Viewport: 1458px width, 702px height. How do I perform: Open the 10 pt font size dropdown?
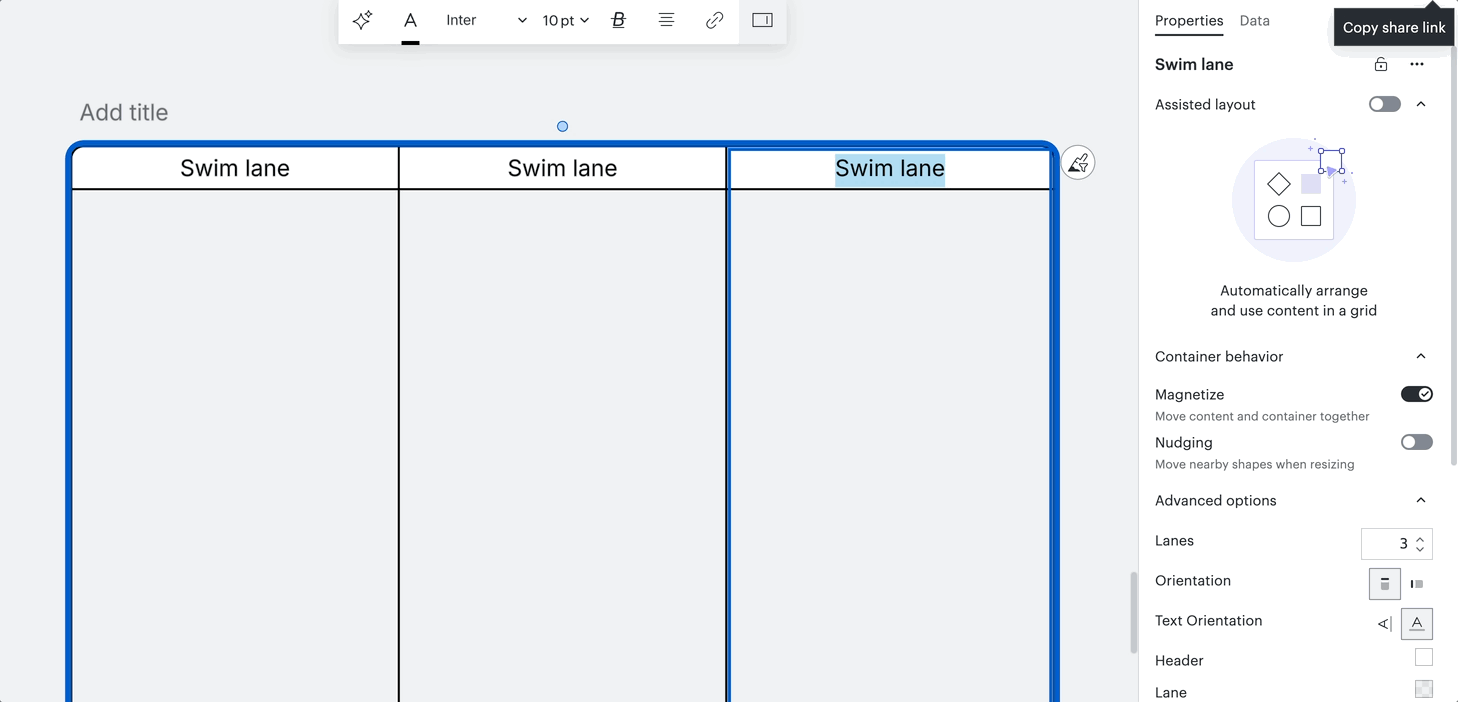pyautogui.click(x=565, y=20)
